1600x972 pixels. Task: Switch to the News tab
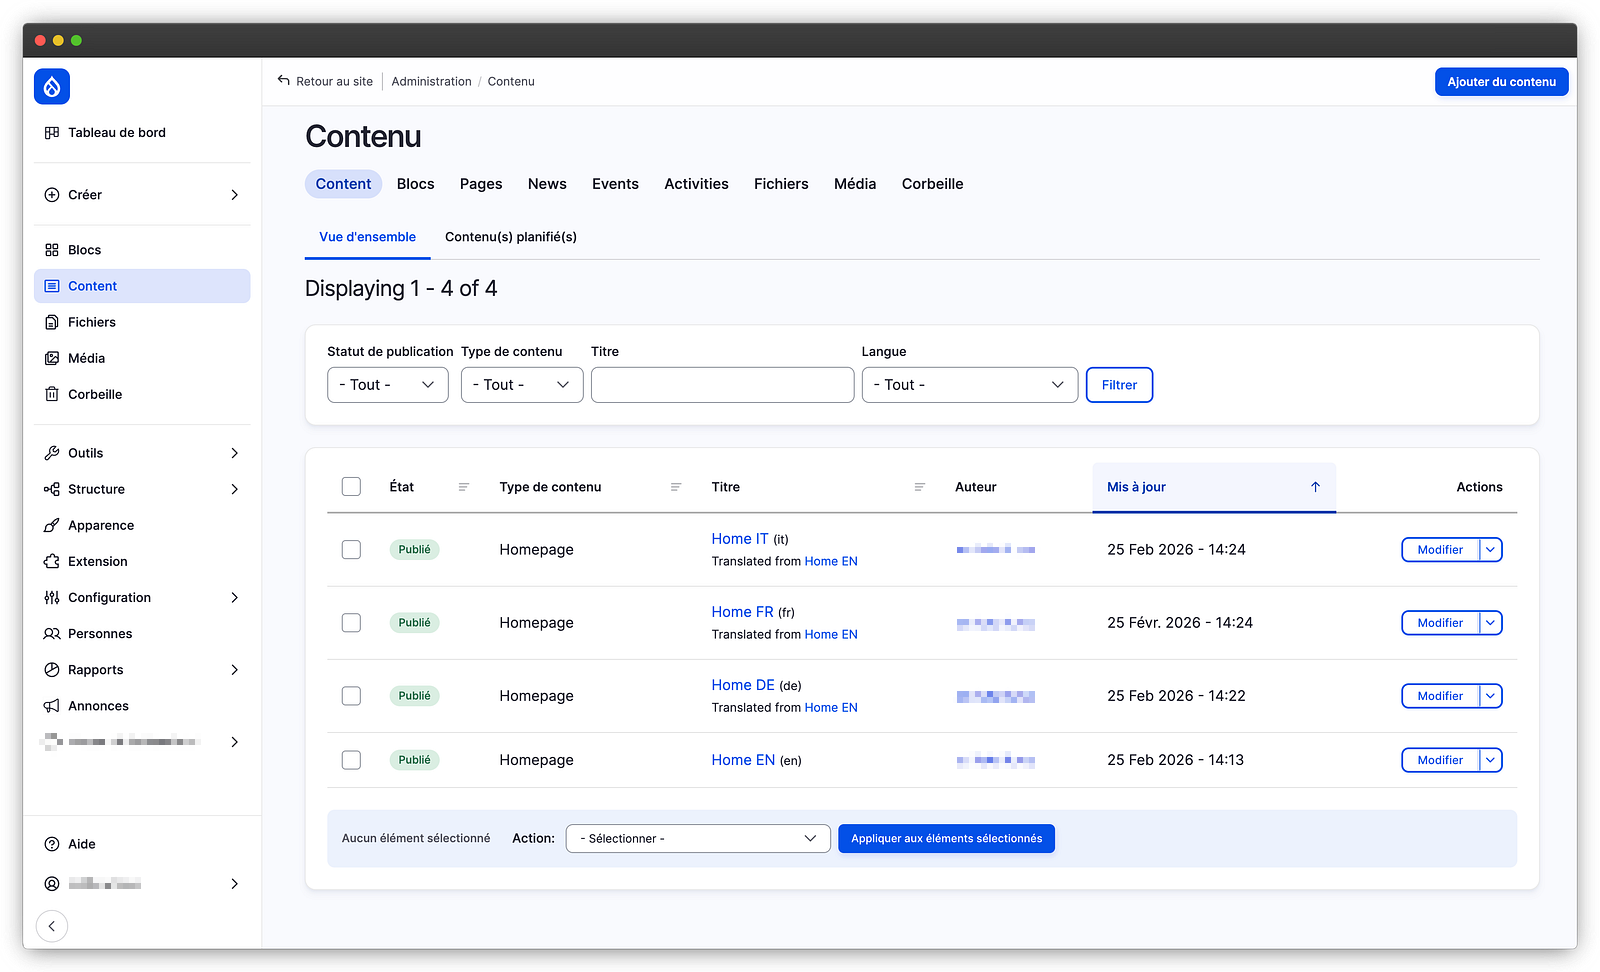tap(547, 184)
